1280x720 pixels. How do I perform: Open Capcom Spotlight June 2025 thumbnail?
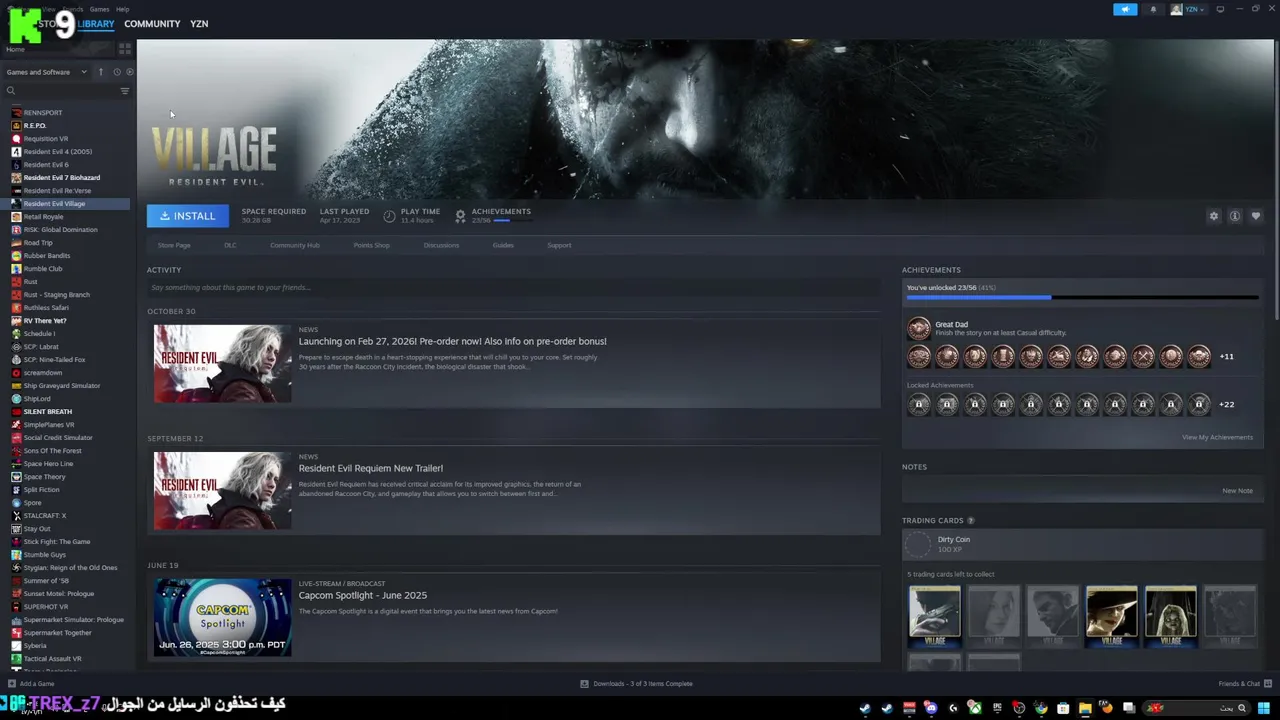pos(222,617)
